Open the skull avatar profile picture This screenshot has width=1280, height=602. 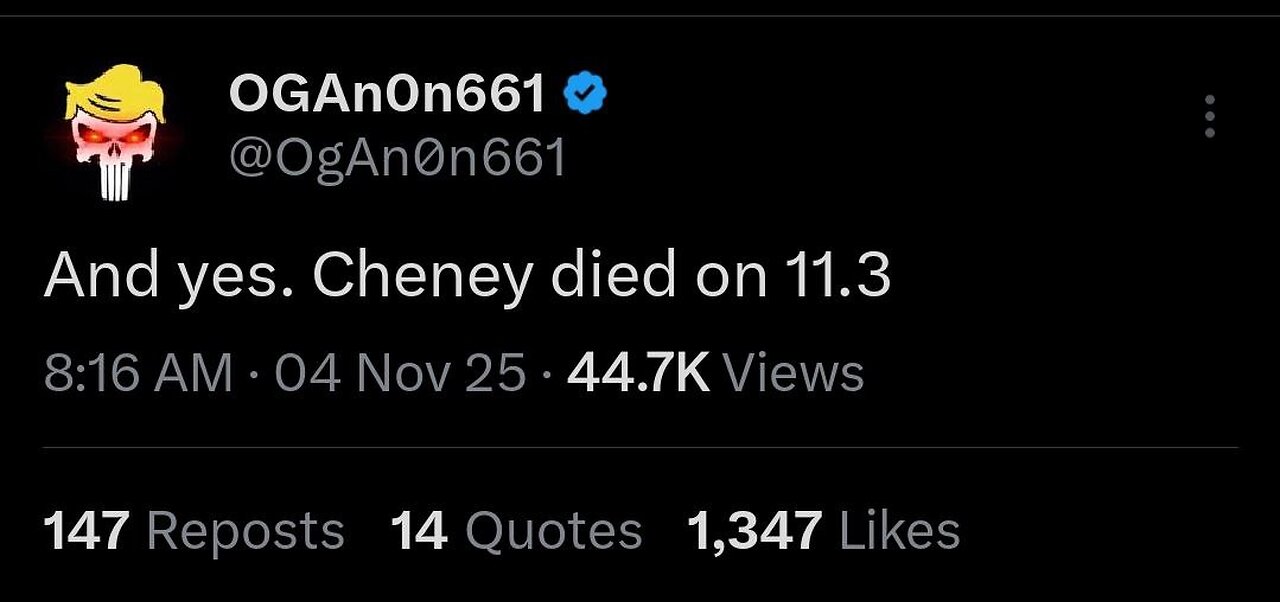(x=115, y=145)
